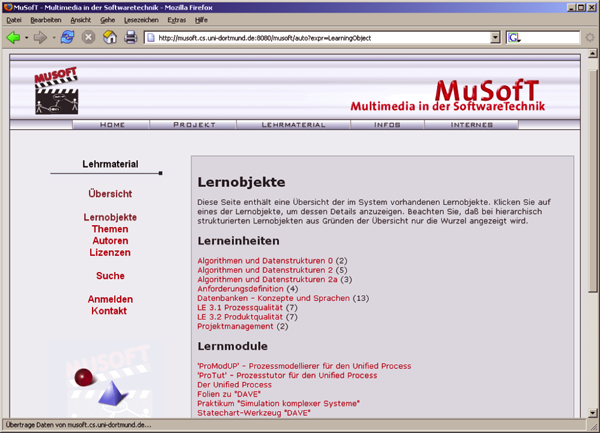The height and width of the screenshot is (433, 600).
Task: Open Algorithmen und Datenstrukturen 2 link
Action: 265,270
